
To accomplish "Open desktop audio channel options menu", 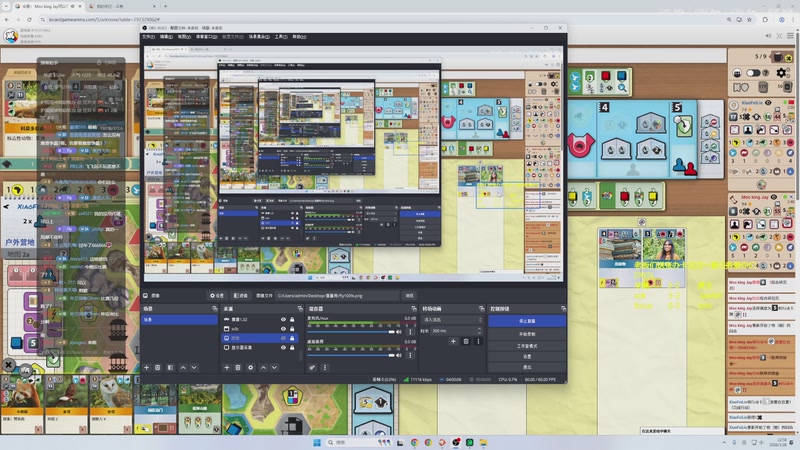I will click(x=410, y=355).
